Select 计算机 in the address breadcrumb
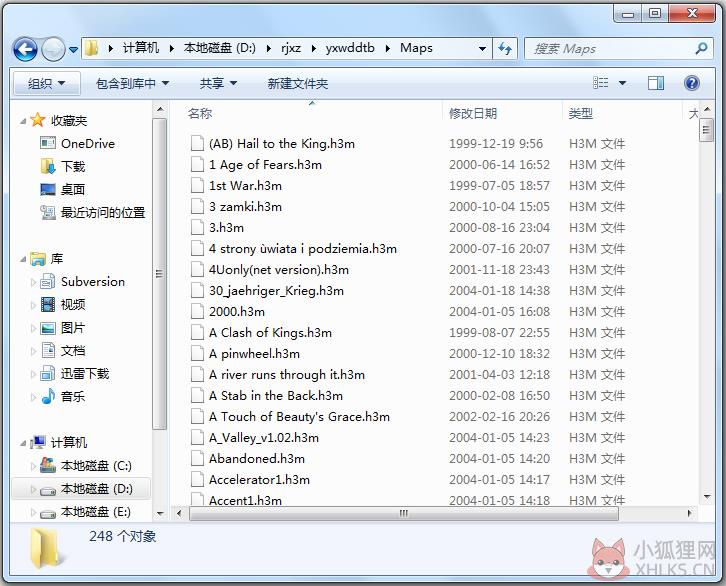 point(141,48)
